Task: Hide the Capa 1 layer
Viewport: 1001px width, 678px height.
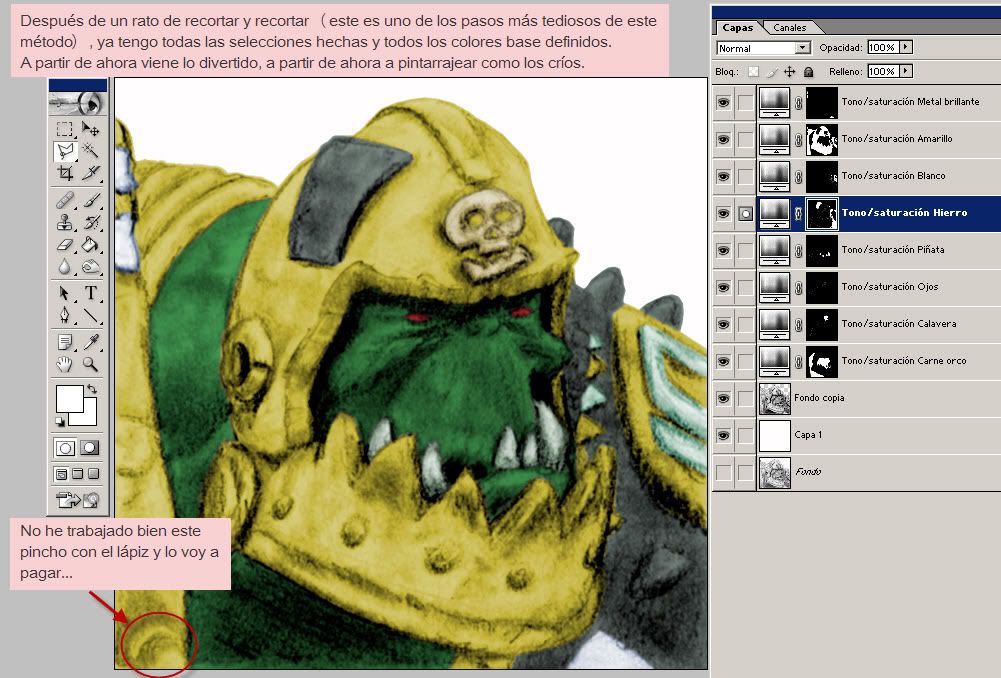Action: pyautogui.click(x=723, y=435)
